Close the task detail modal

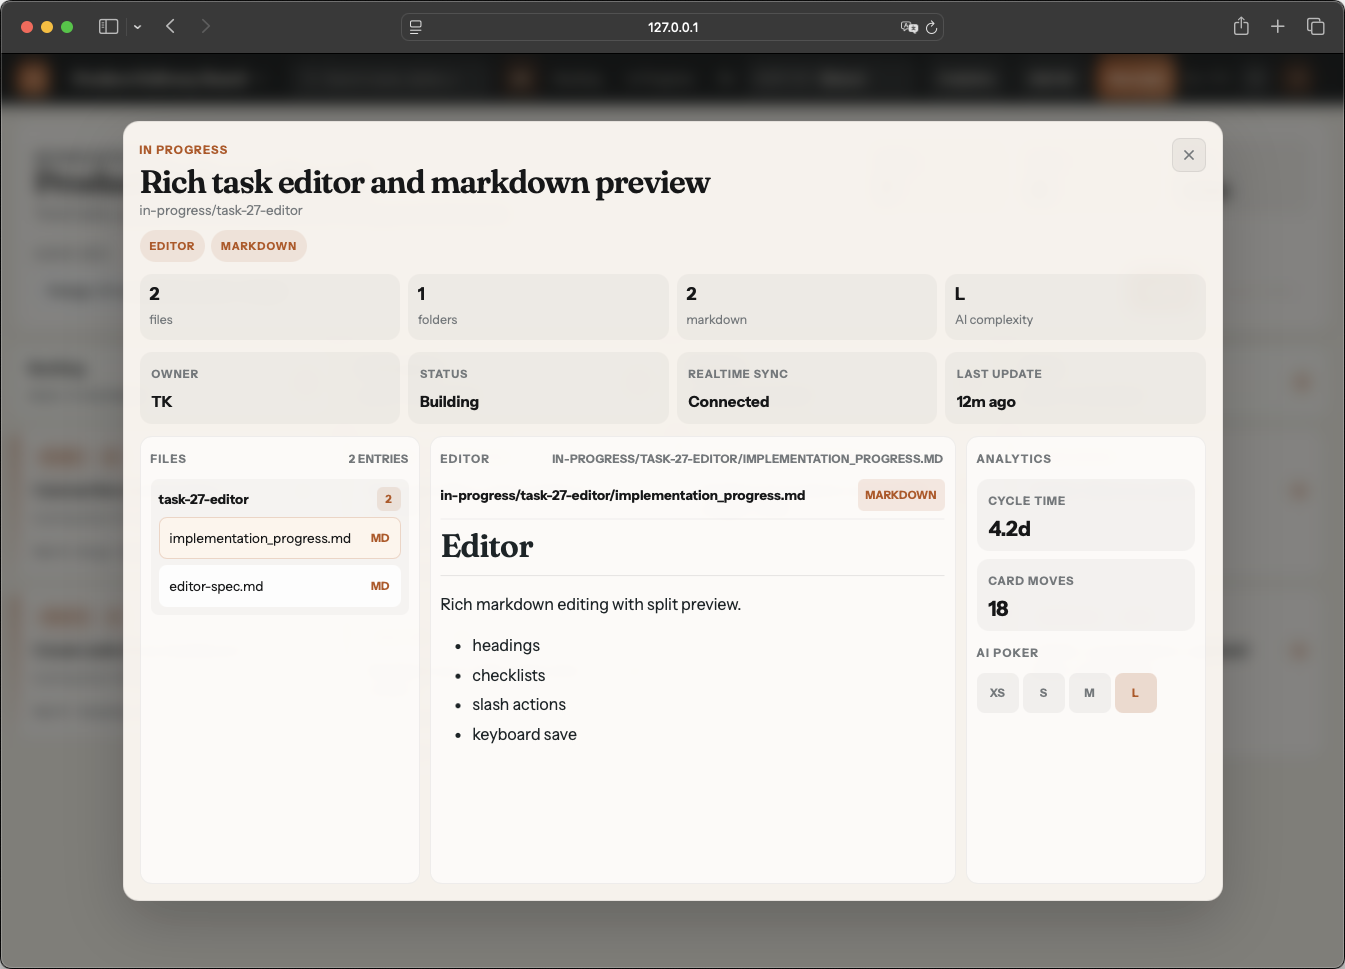pyautogui.click(x=1188, y=155)
